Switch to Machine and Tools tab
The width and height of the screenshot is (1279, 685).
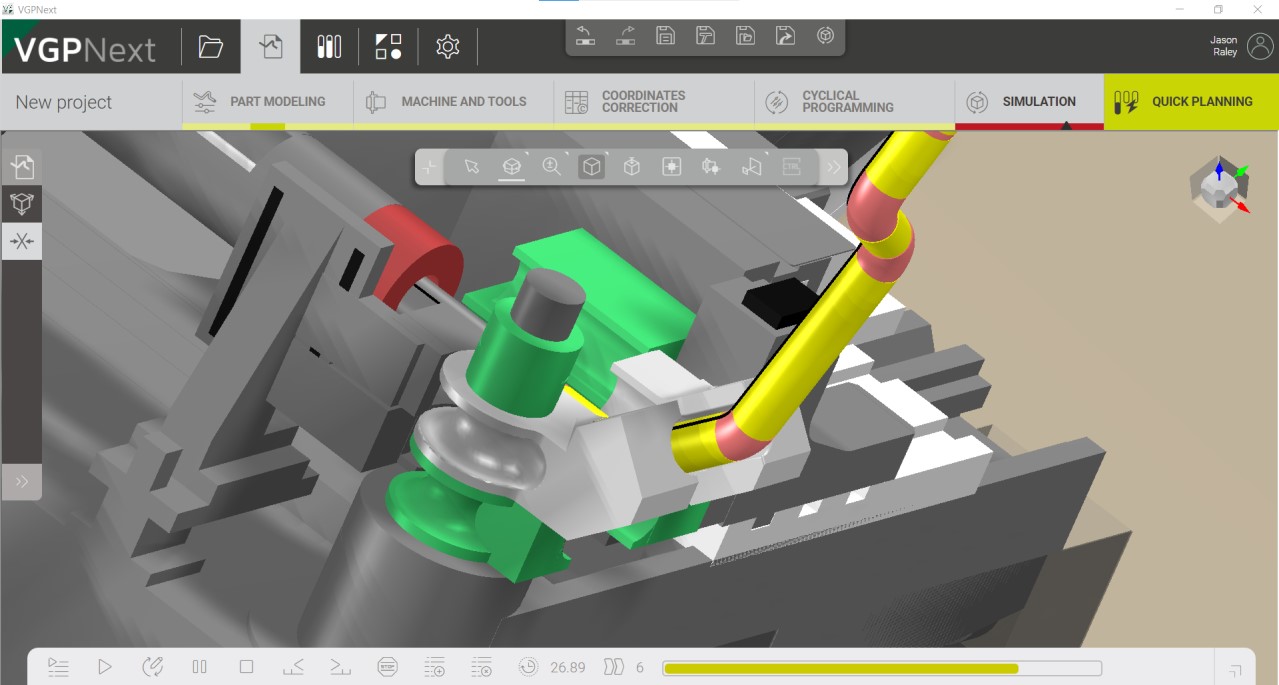point(446,101)
